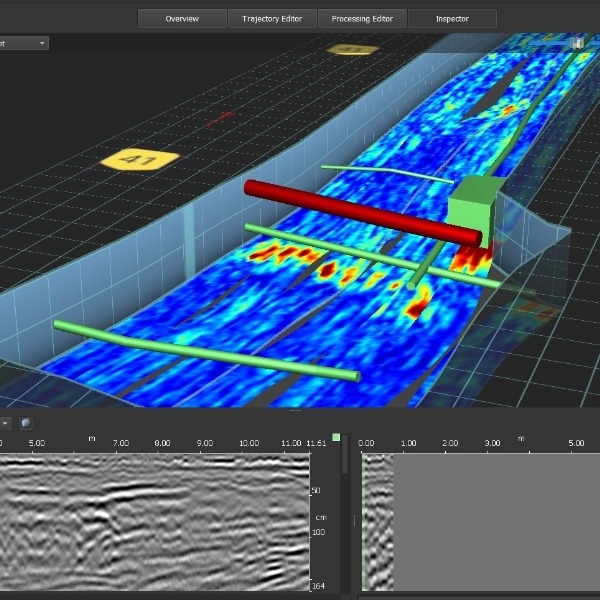Click the right radargram scan strip
Image resolution: width=600 pixels, height=600 pixels.
[377, 520]
